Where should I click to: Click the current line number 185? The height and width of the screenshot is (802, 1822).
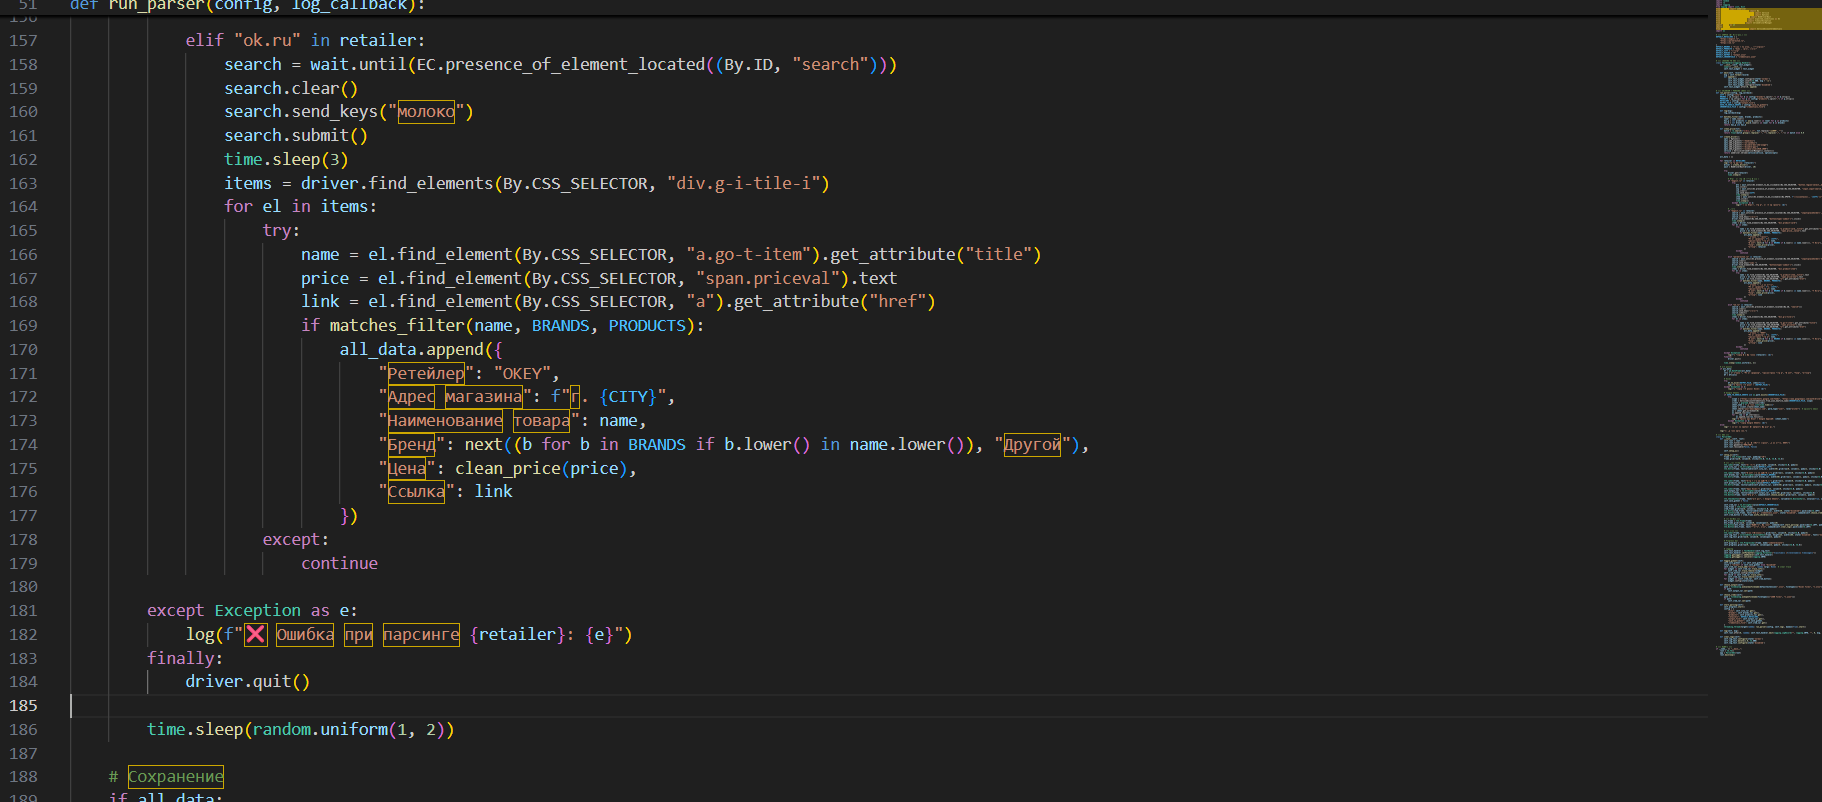[x=23, y=705]
